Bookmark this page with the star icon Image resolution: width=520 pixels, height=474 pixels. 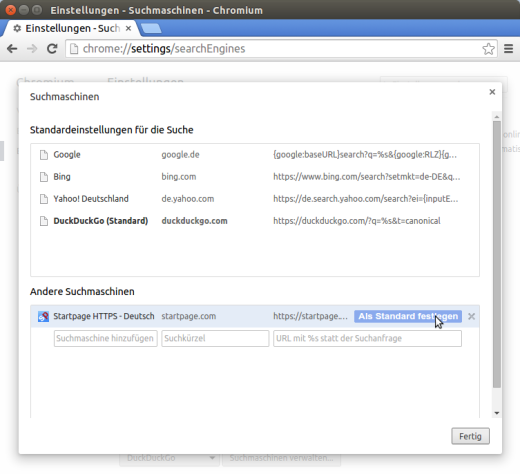point(488,49)
